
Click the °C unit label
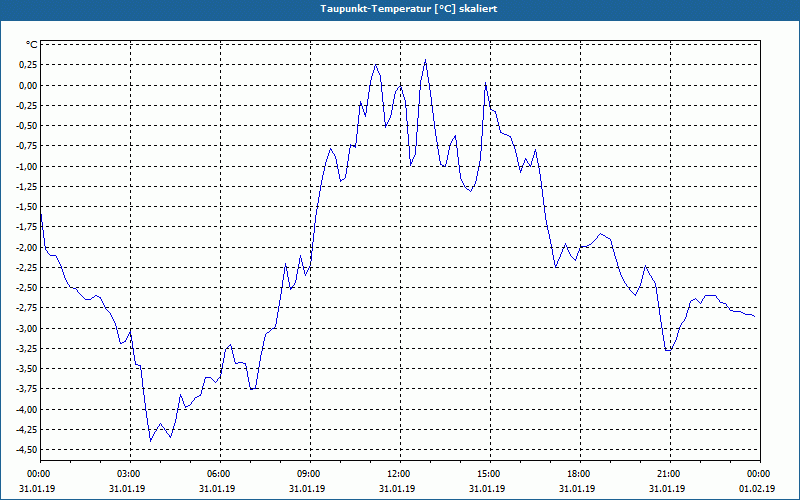pos(32,45)
